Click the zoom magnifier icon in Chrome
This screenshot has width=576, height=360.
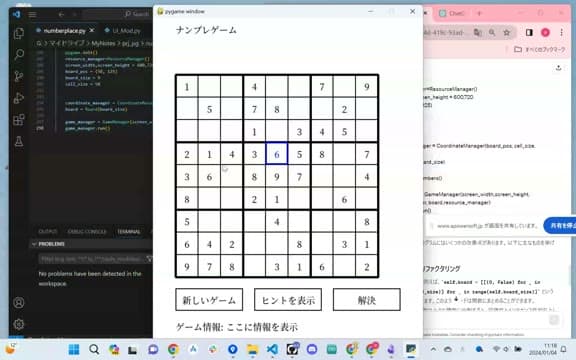tap(492, 33)
